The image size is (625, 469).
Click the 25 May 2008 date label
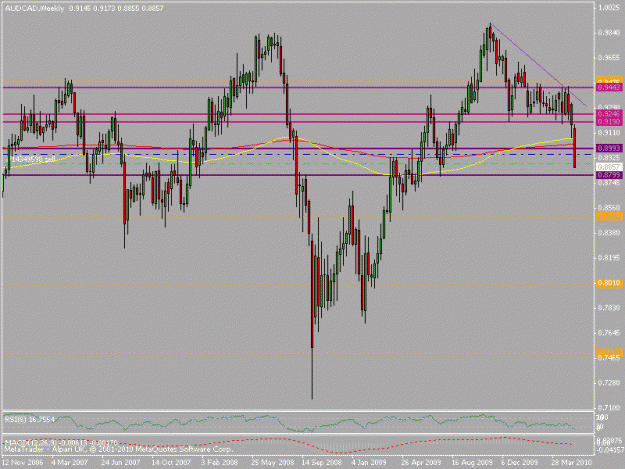tap(273, 462)
